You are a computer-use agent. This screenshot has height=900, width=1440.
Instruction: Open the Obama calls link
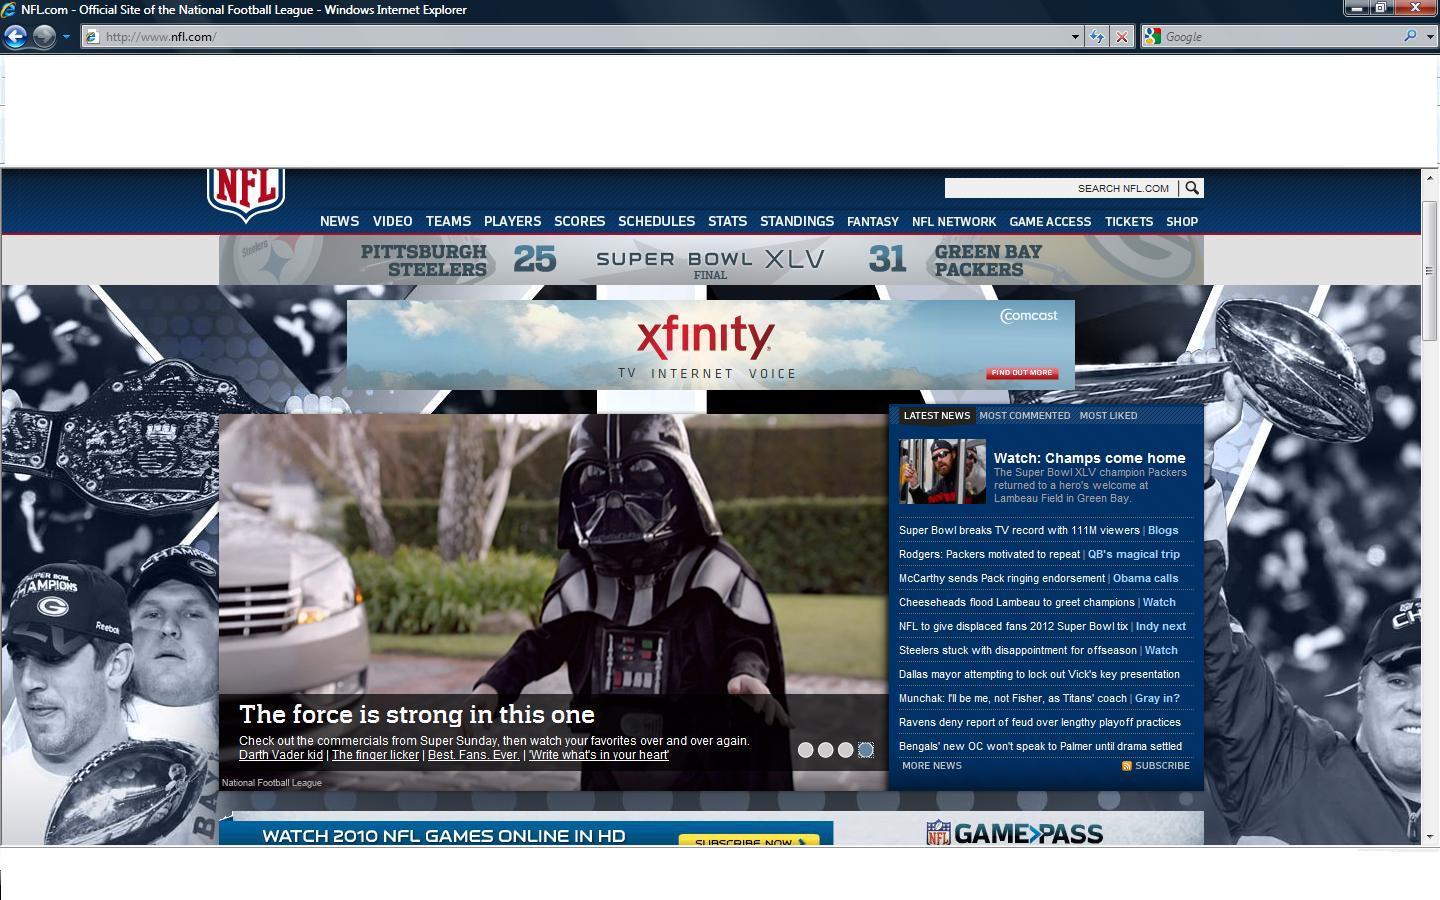(x=1145, y=578)
